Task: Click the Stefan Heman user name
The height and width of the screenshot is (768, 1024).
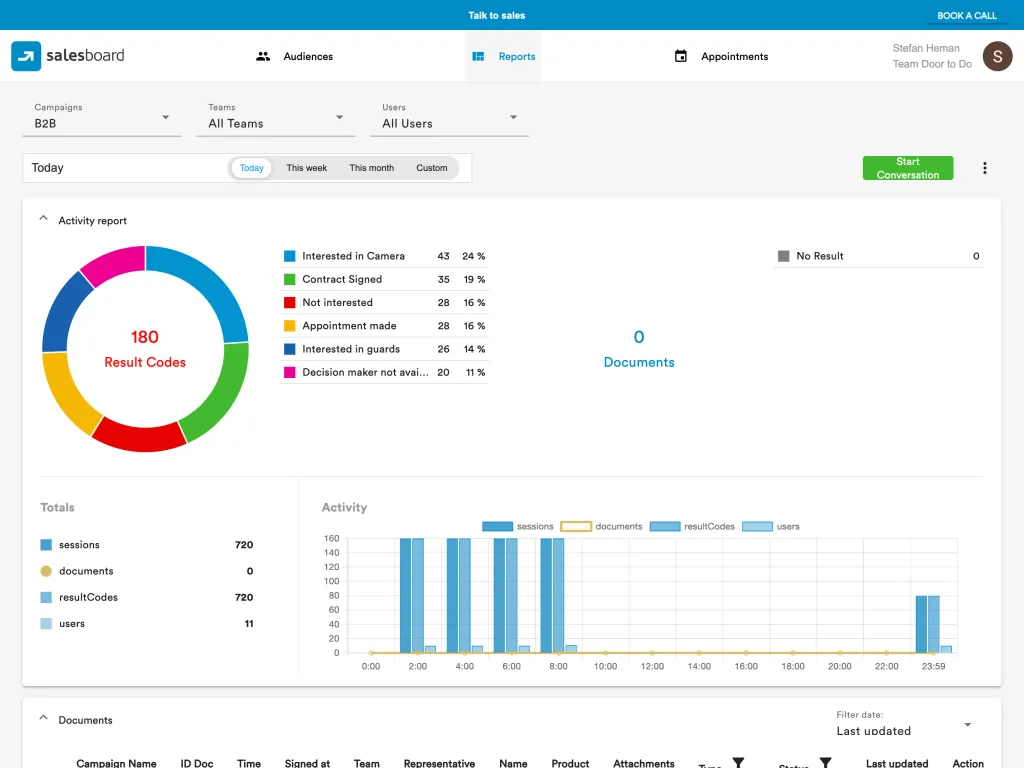Action: [x=926, y=48]
